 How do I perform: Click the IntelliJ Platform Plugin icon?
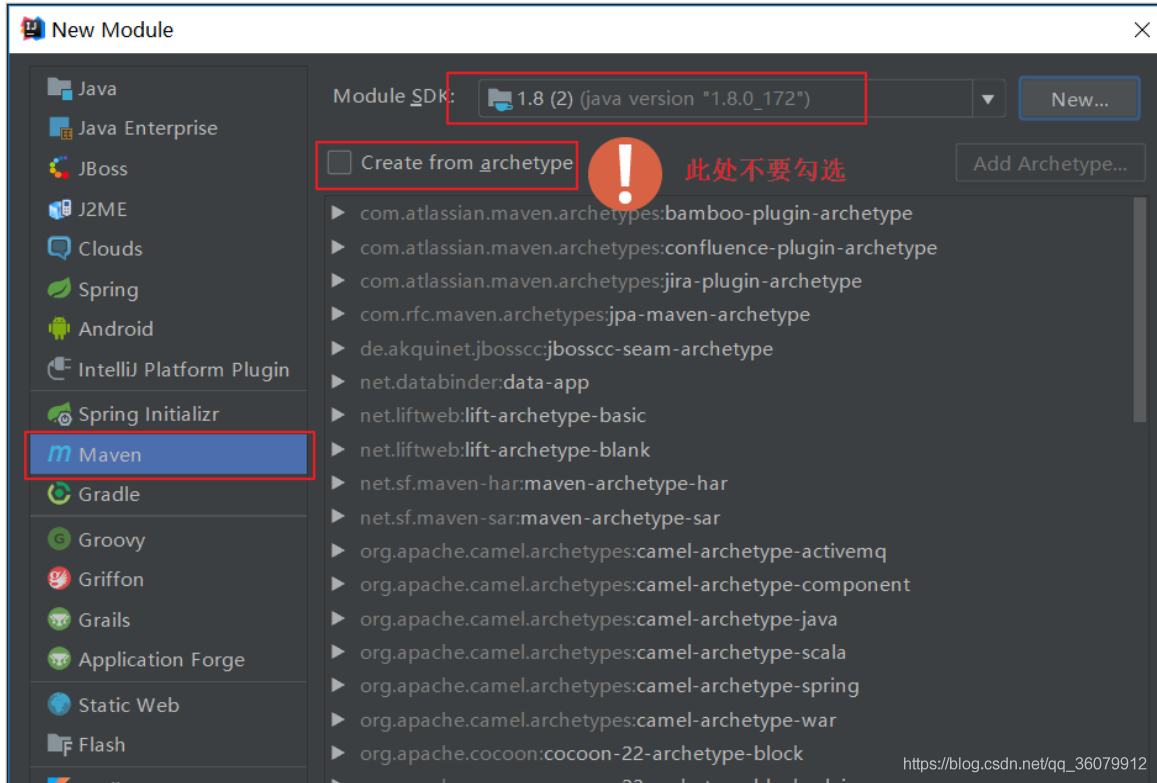[x=59, y=369]
